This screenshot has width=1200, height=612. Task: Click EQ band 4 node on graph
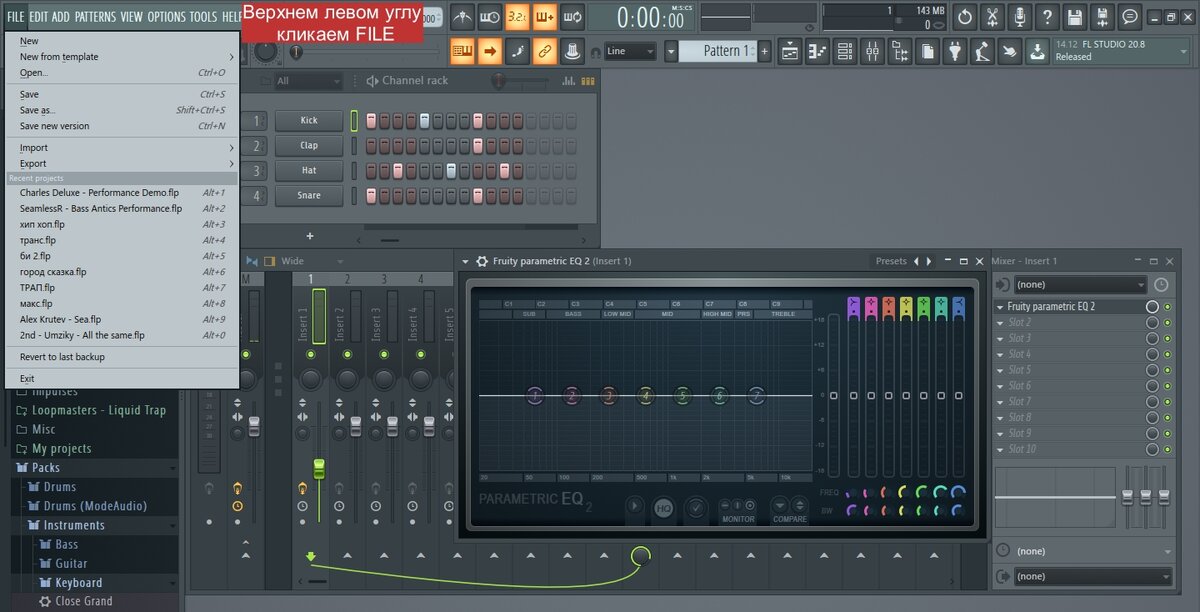pos(645,396)
